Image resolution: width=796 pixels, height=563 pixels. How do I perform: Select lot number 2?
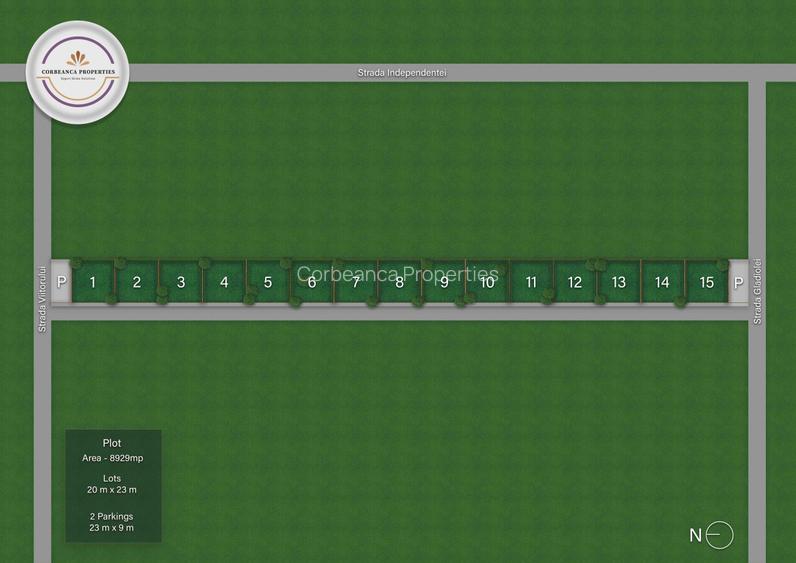137,282
